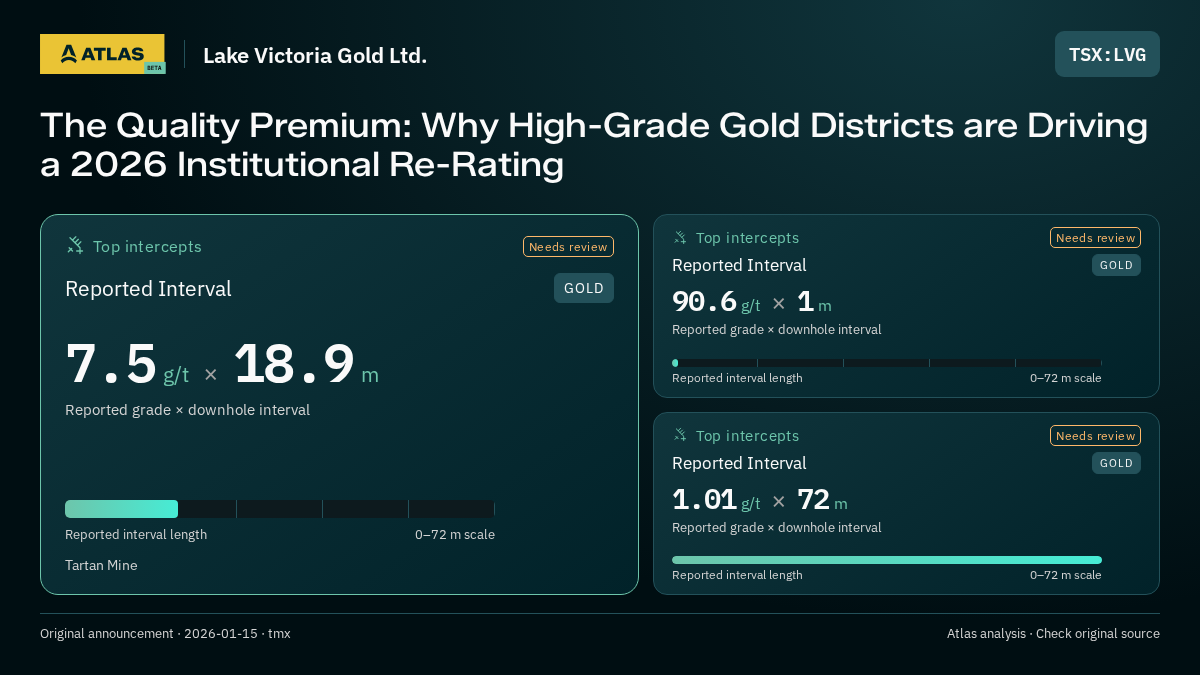Click the 0–72 m scale label in 7.5 g/t card
Screen dimensions: 1200x675
coord(455,534)
